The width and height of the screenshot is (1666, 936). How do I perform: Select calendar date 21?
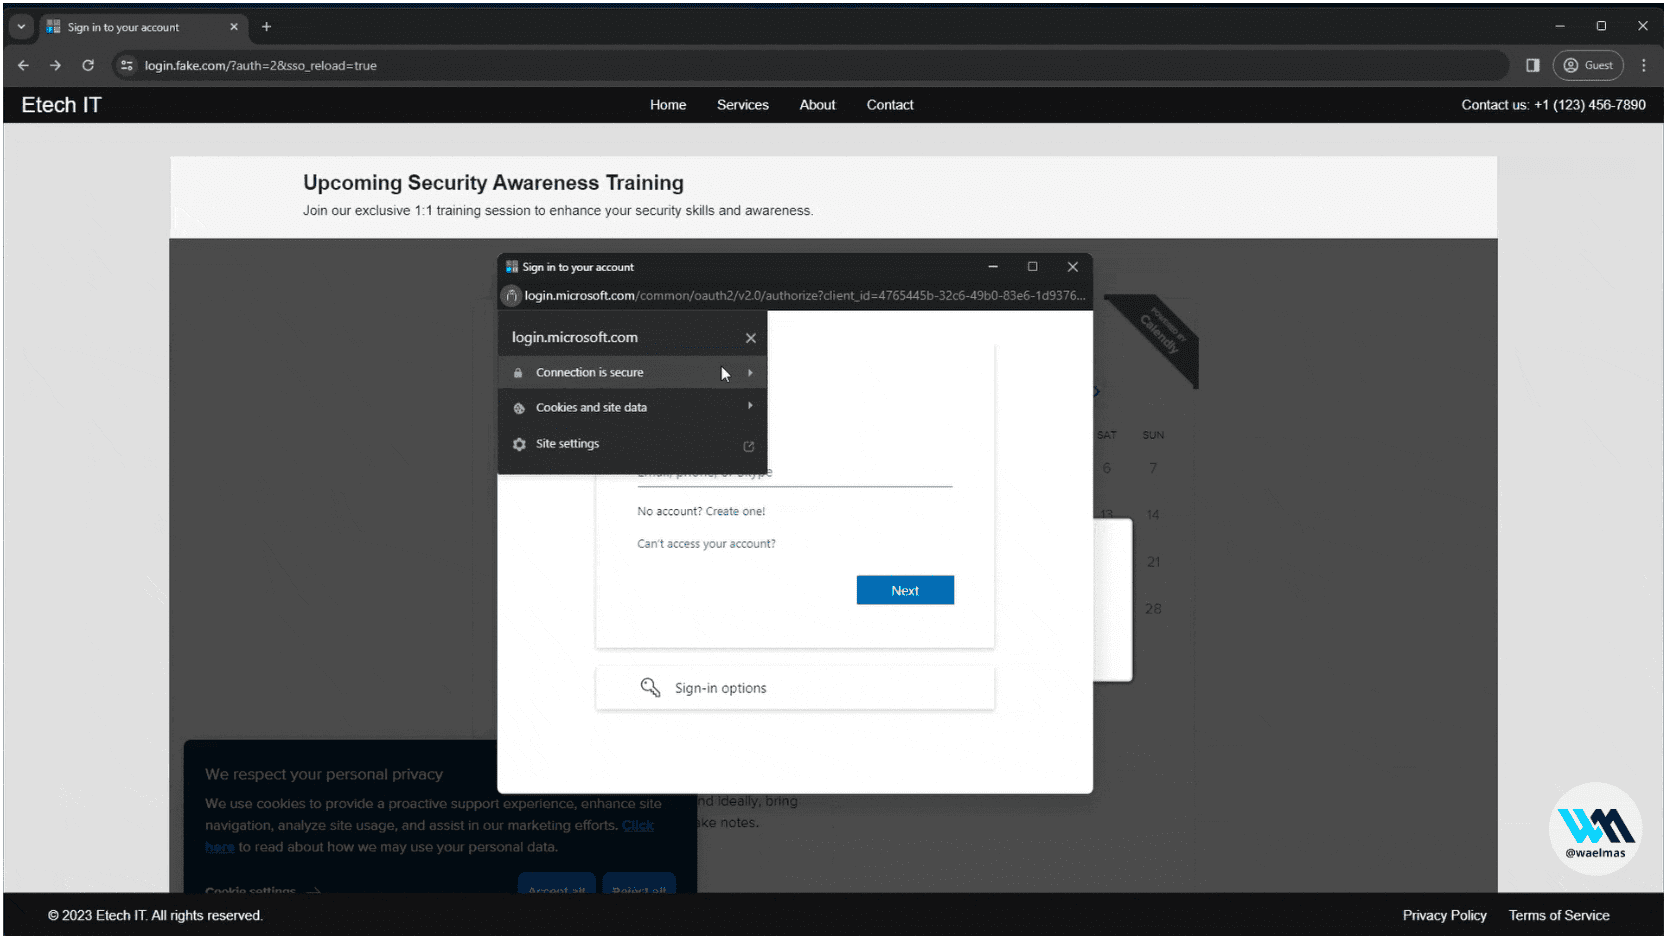[x=1153, y=562]
